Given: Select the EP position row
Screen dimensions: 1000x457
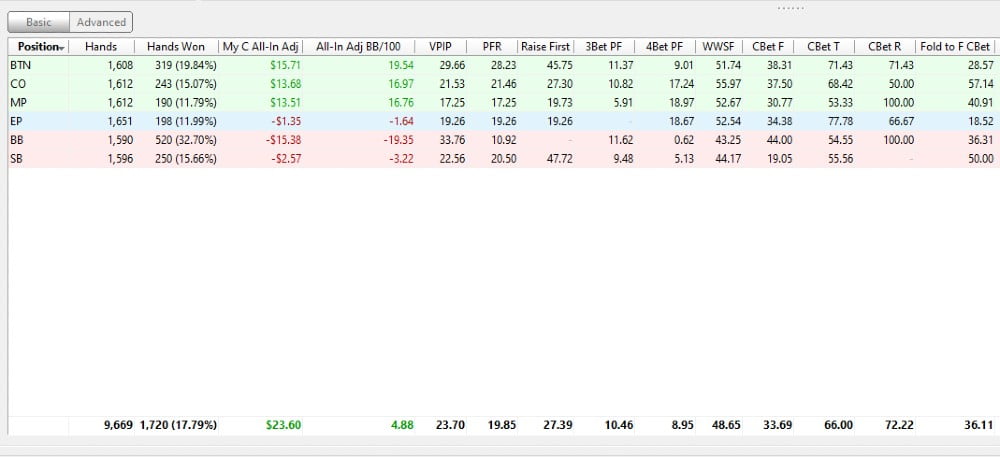Looking at the screenshot, I should tap(502, 121).
